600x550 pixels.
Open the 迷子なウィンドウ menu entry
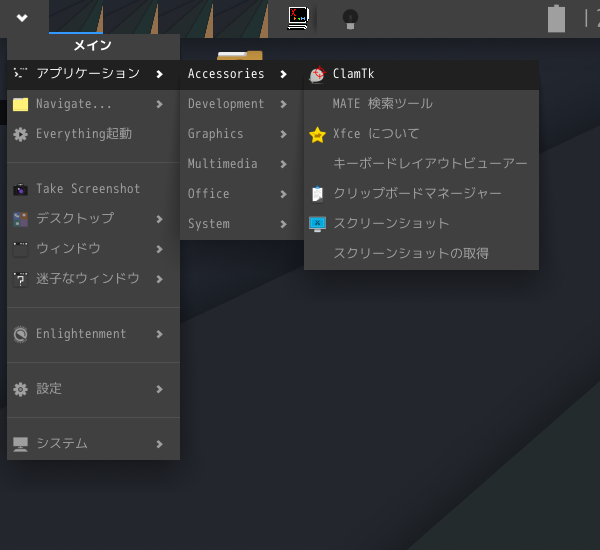[x=93, y=279]
